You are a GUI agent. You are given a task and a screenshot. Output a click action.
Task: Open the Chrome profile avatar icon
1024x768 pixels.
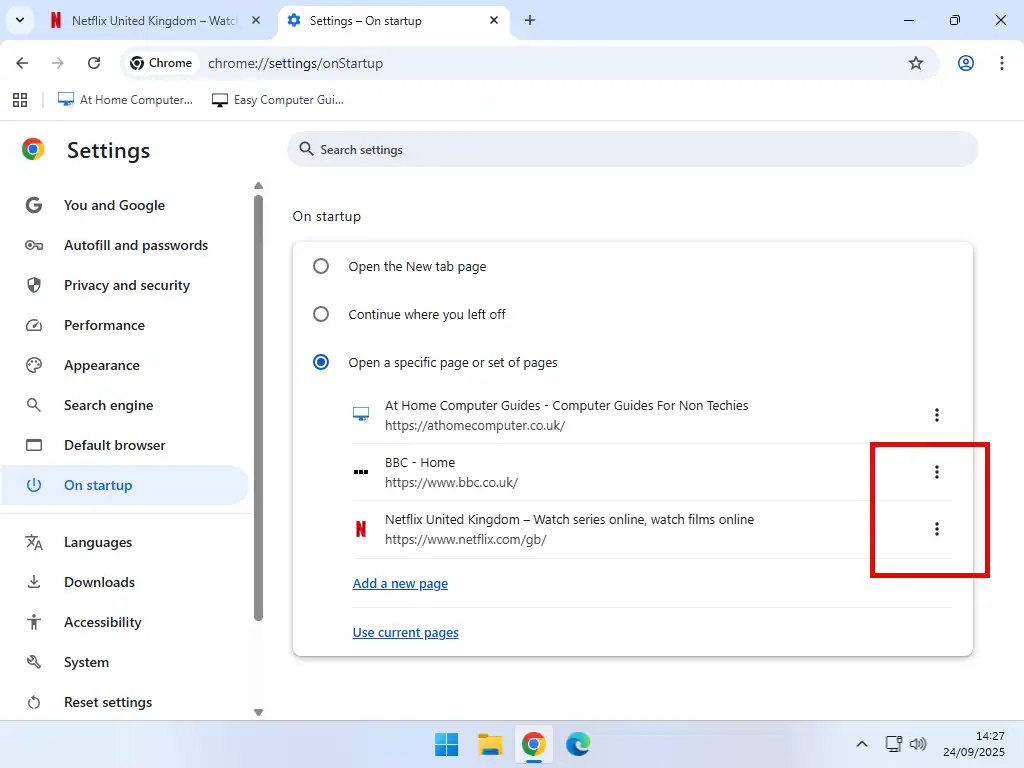click(965, 63)
